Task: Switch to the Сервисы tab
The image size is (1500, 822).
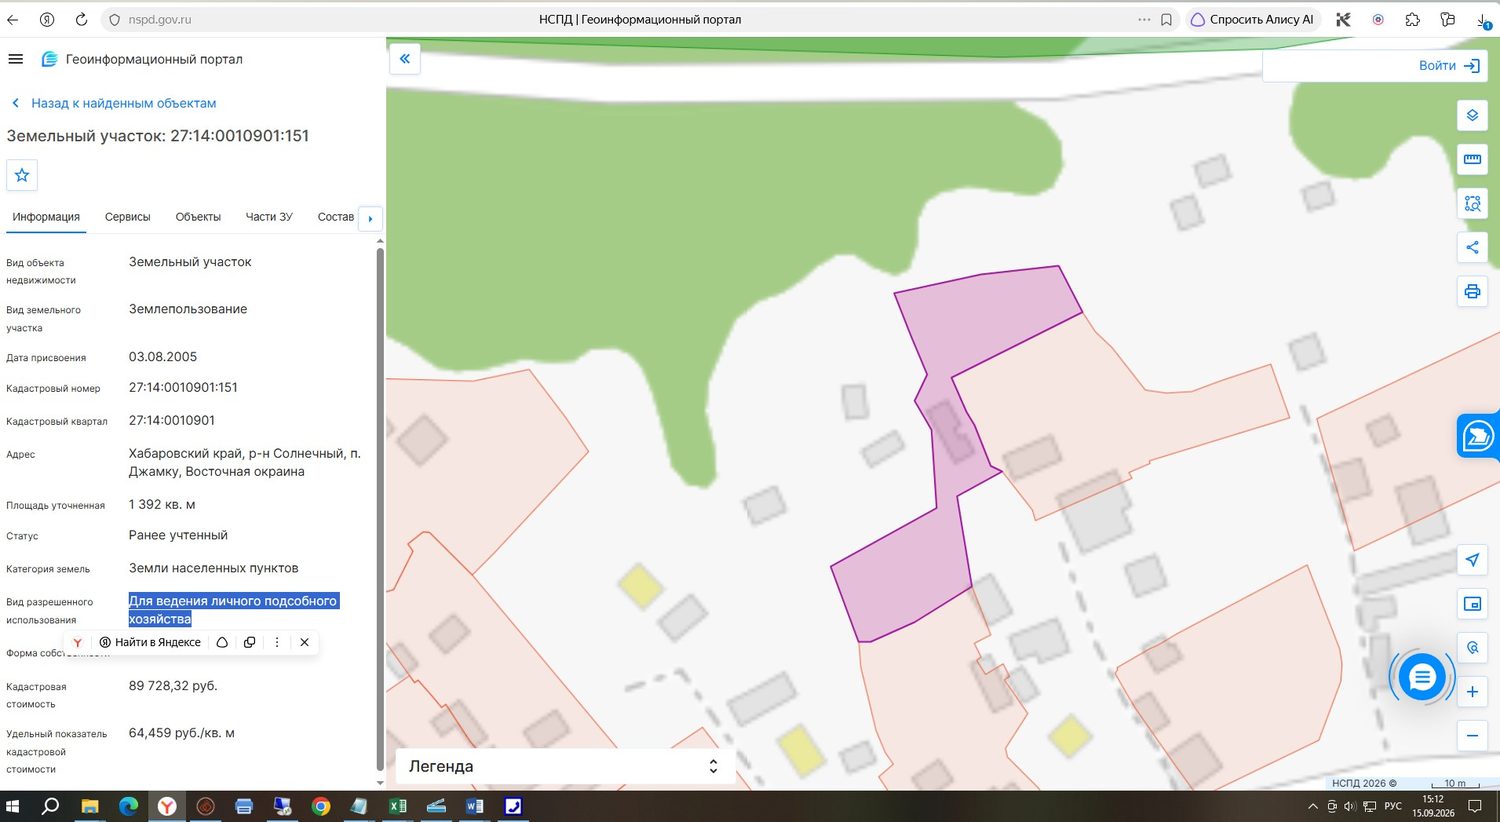Action: [127, 217]
